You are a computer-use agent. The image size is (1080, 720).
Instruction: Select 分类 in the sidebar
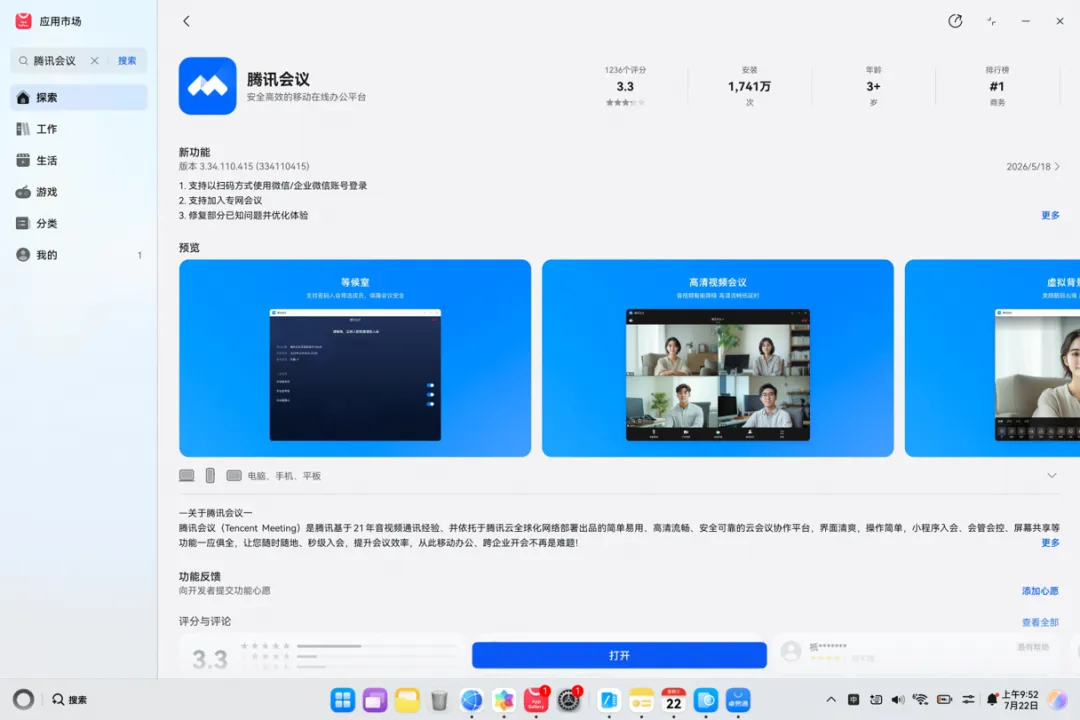coord(79,223)
